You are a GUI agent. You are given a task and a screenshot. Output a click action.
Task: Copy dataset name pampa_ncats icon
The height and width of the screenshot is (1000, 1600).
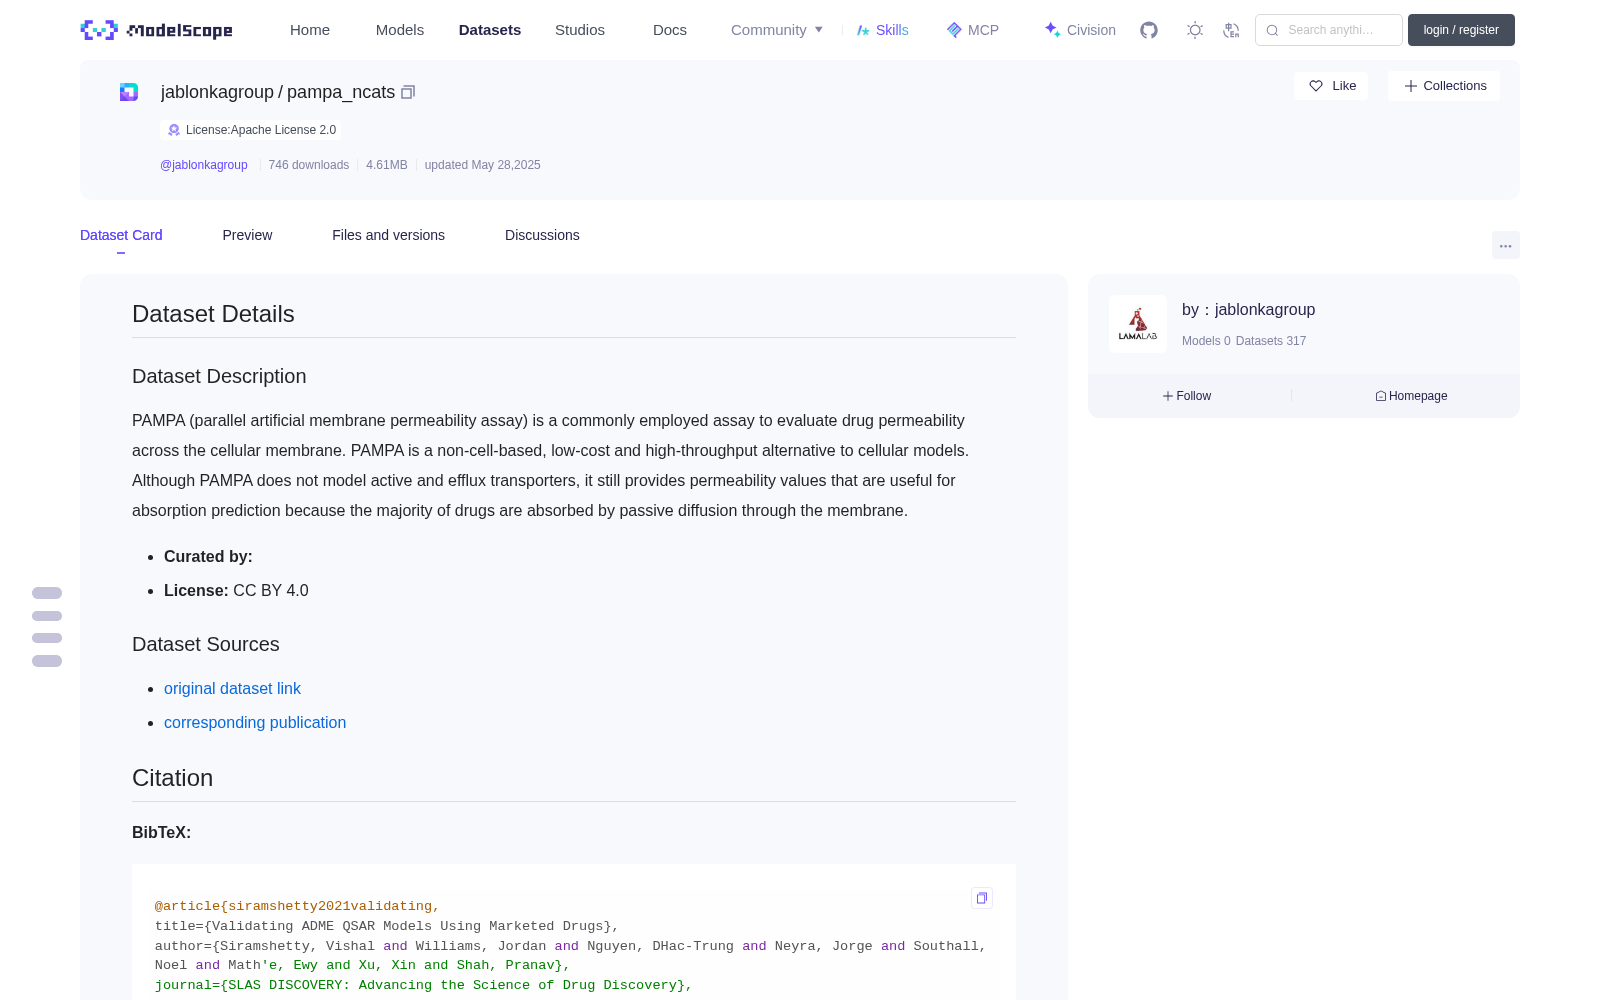click(408, 92)
